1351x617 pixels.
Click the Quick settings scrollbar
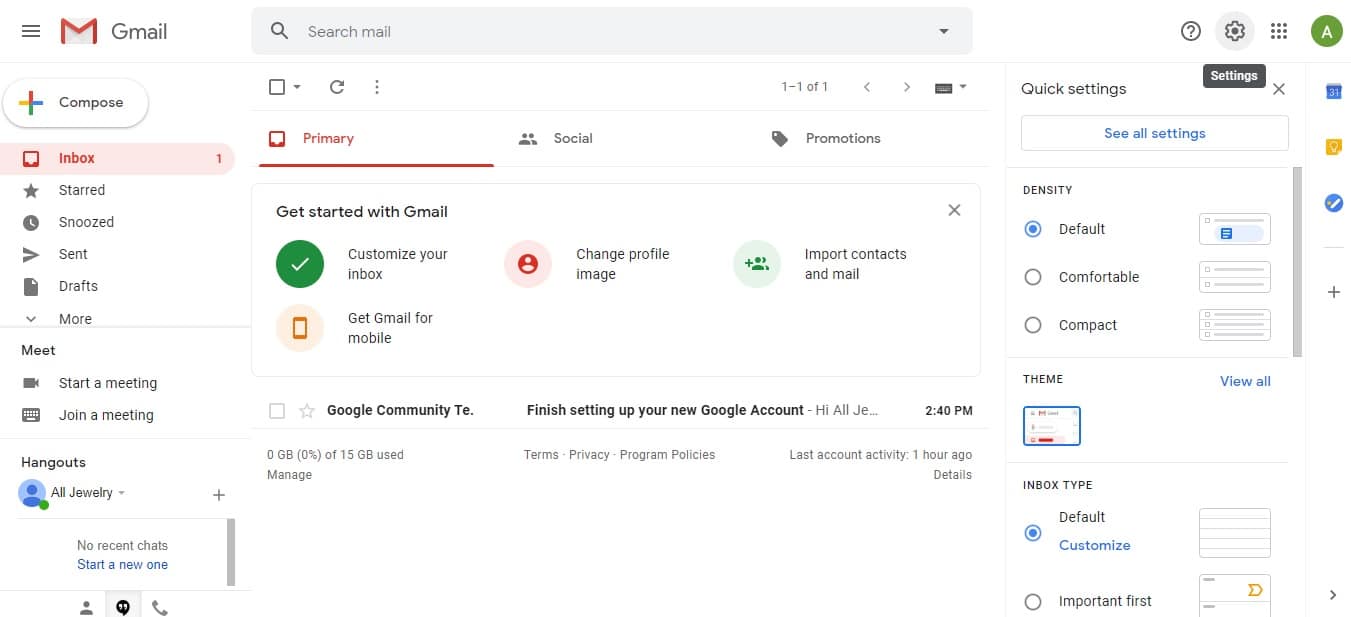pyautogui.click(x=1297, y=262)
